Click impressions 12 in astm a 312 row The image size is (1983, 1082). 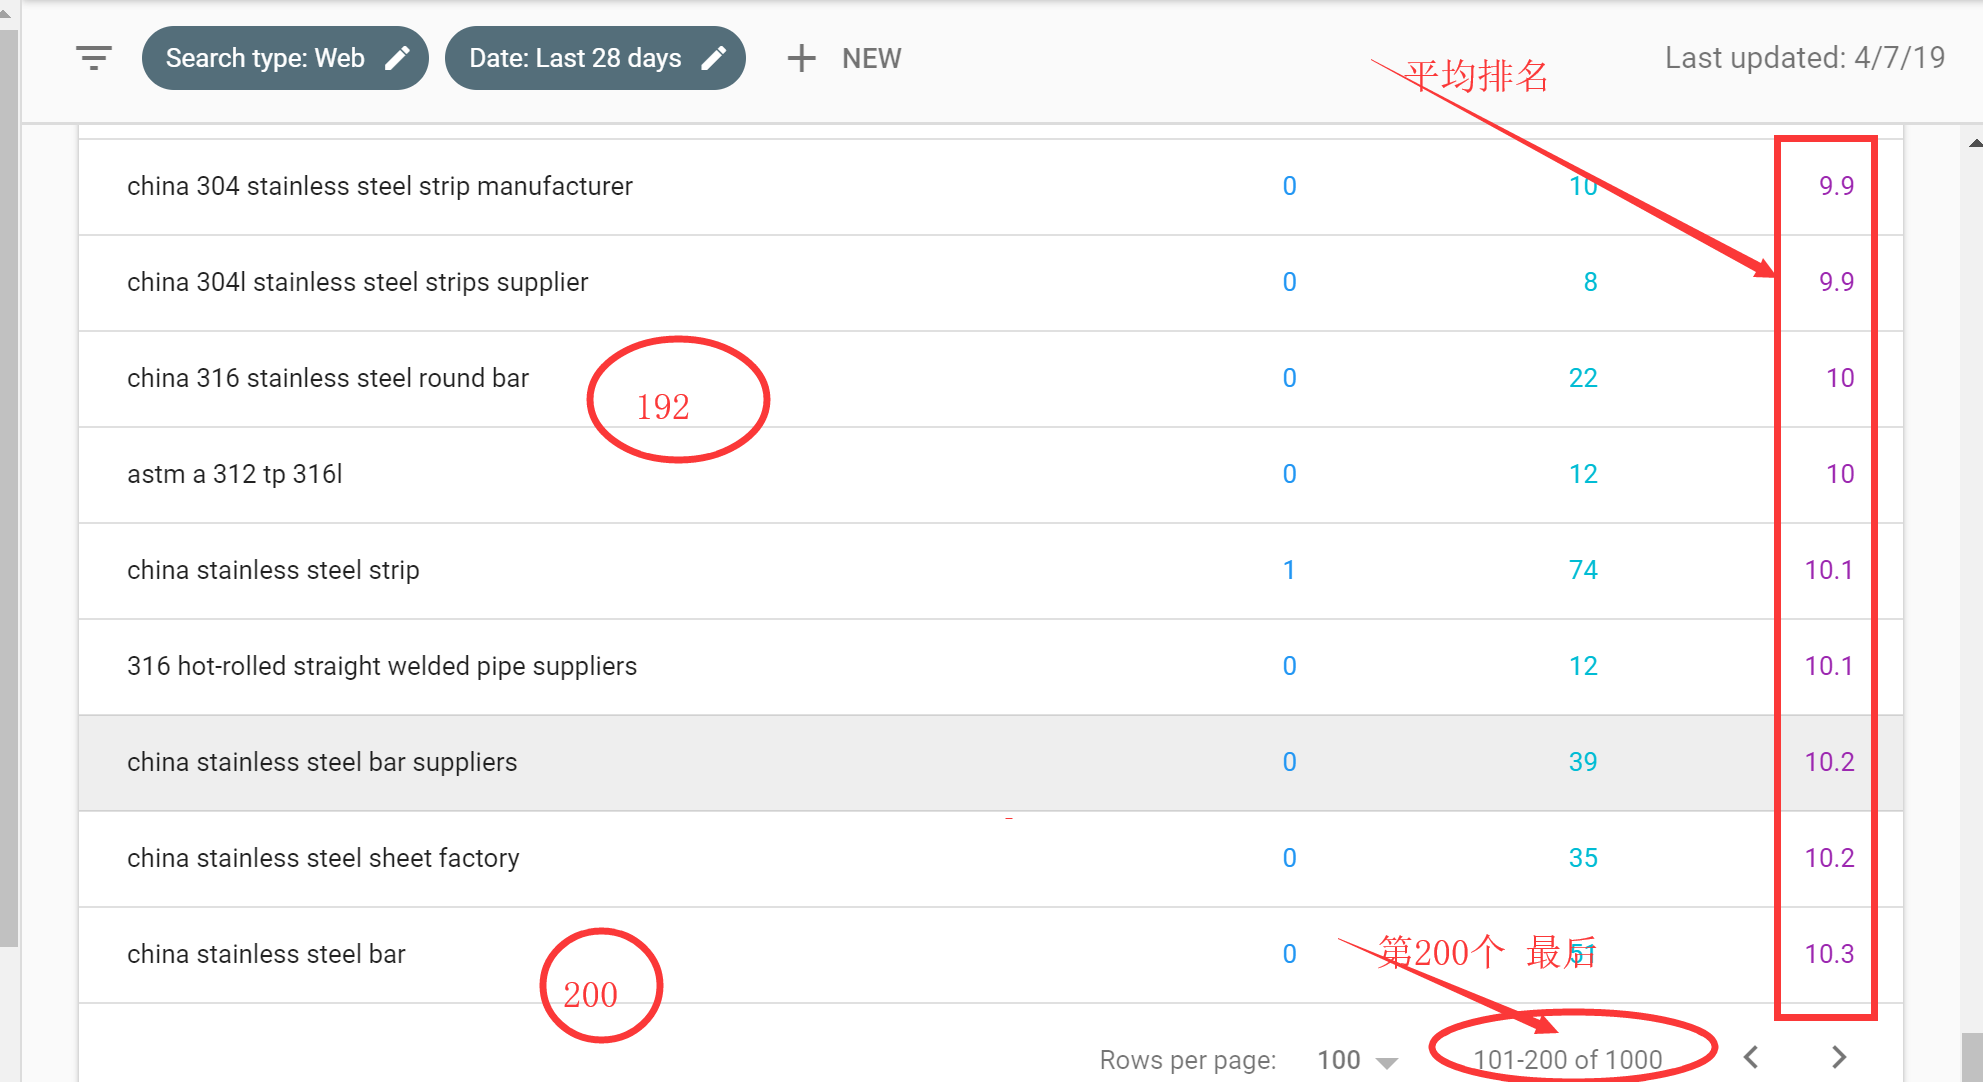click(1583, 474)
